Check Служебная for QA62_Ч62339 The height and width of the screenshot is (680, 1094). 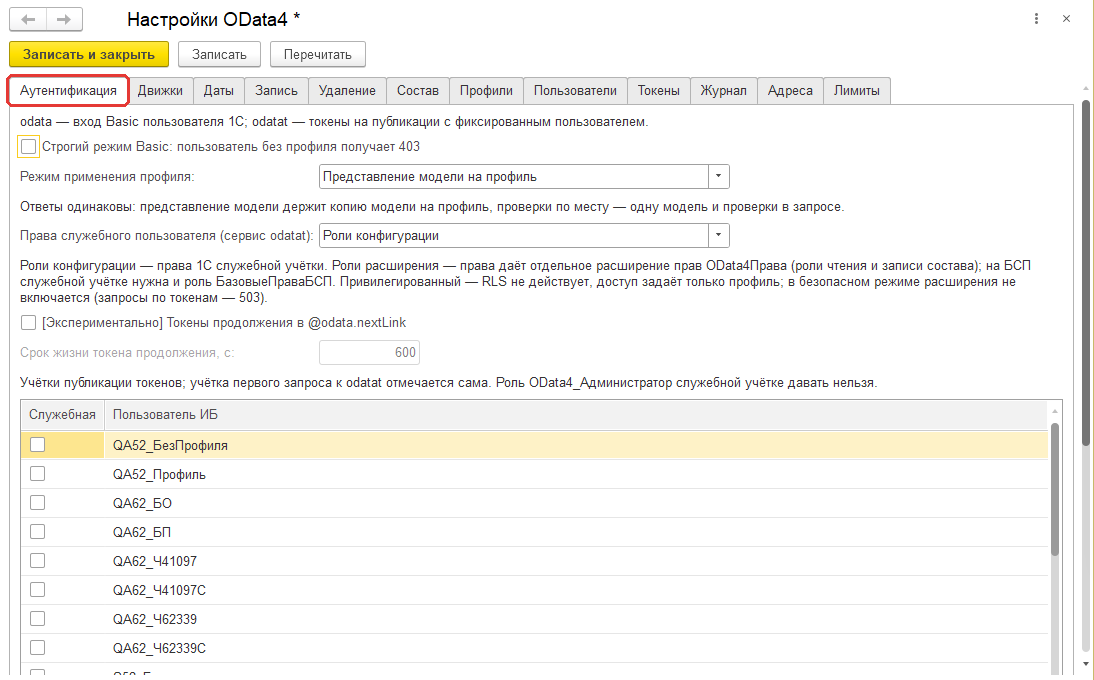coord(38,619)
